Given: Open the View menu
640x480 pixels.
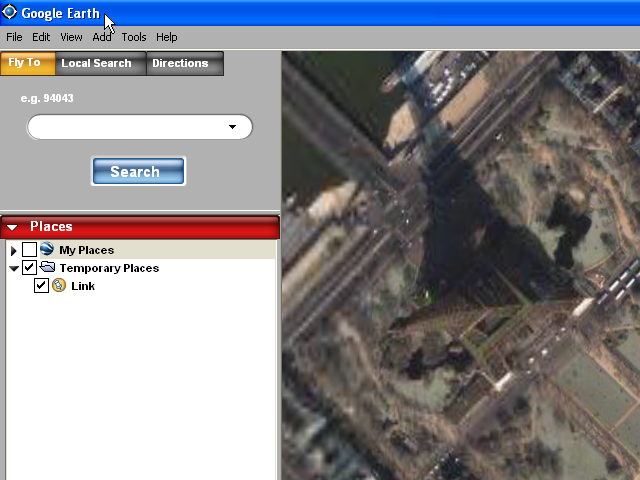Looking at the screenshot, I should click(x=71, y=37).
